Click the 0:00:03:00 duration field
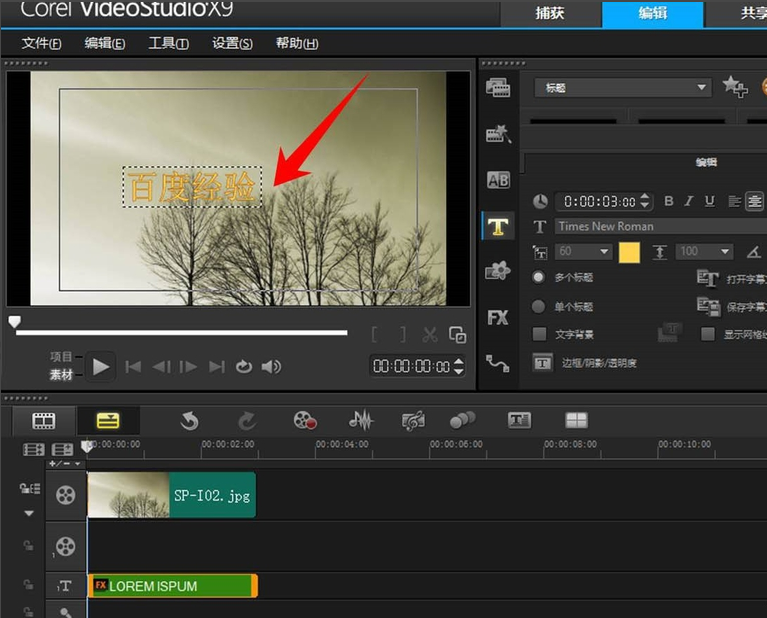 [x=598, y=201]
